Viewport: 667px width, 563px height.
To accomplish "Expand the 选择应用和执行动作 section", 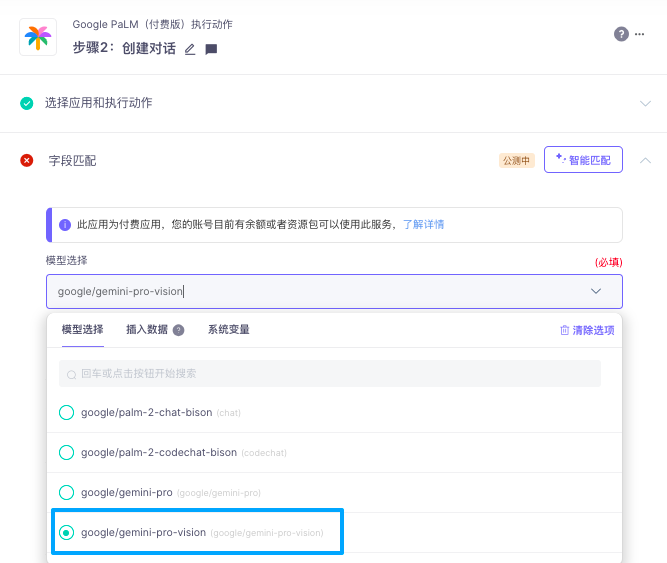I will pyautogui.click(x=645, y=103).
